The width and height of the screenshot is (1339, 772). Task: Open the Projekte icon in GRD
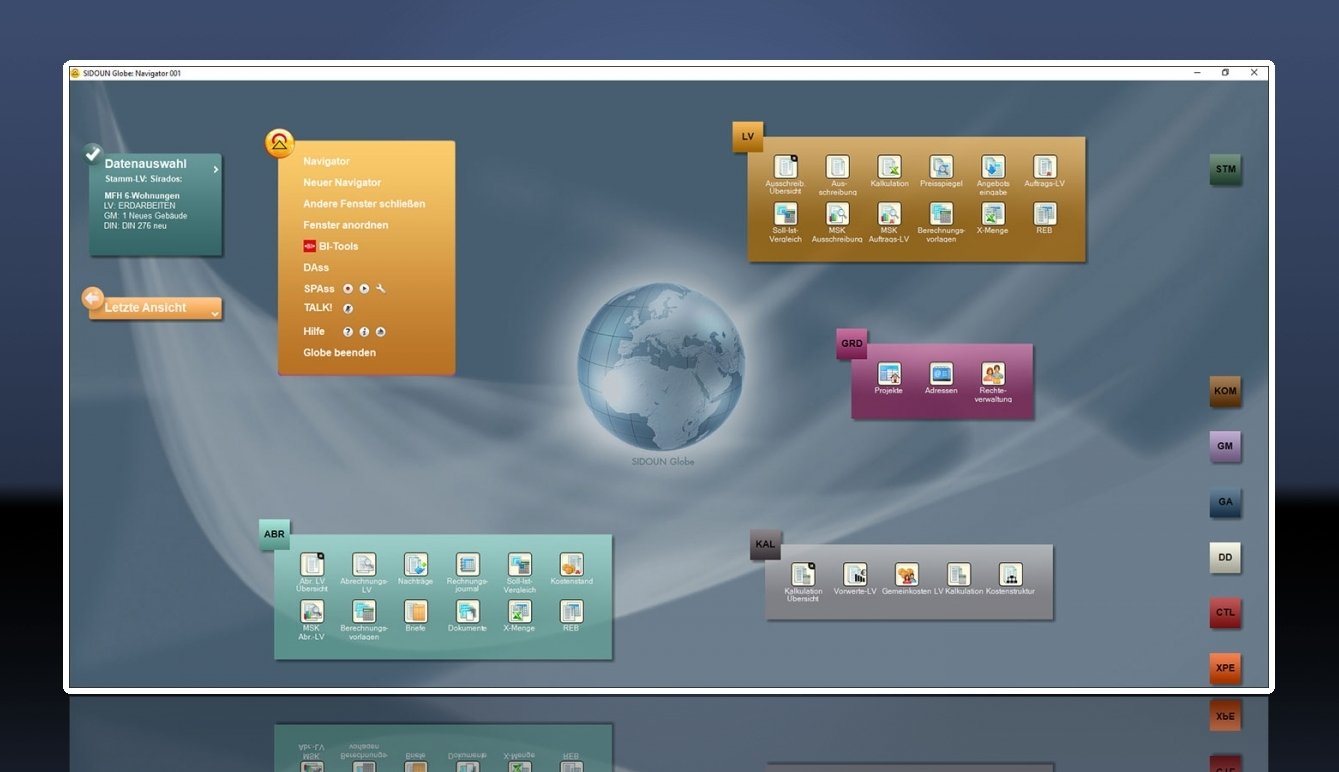889,374
